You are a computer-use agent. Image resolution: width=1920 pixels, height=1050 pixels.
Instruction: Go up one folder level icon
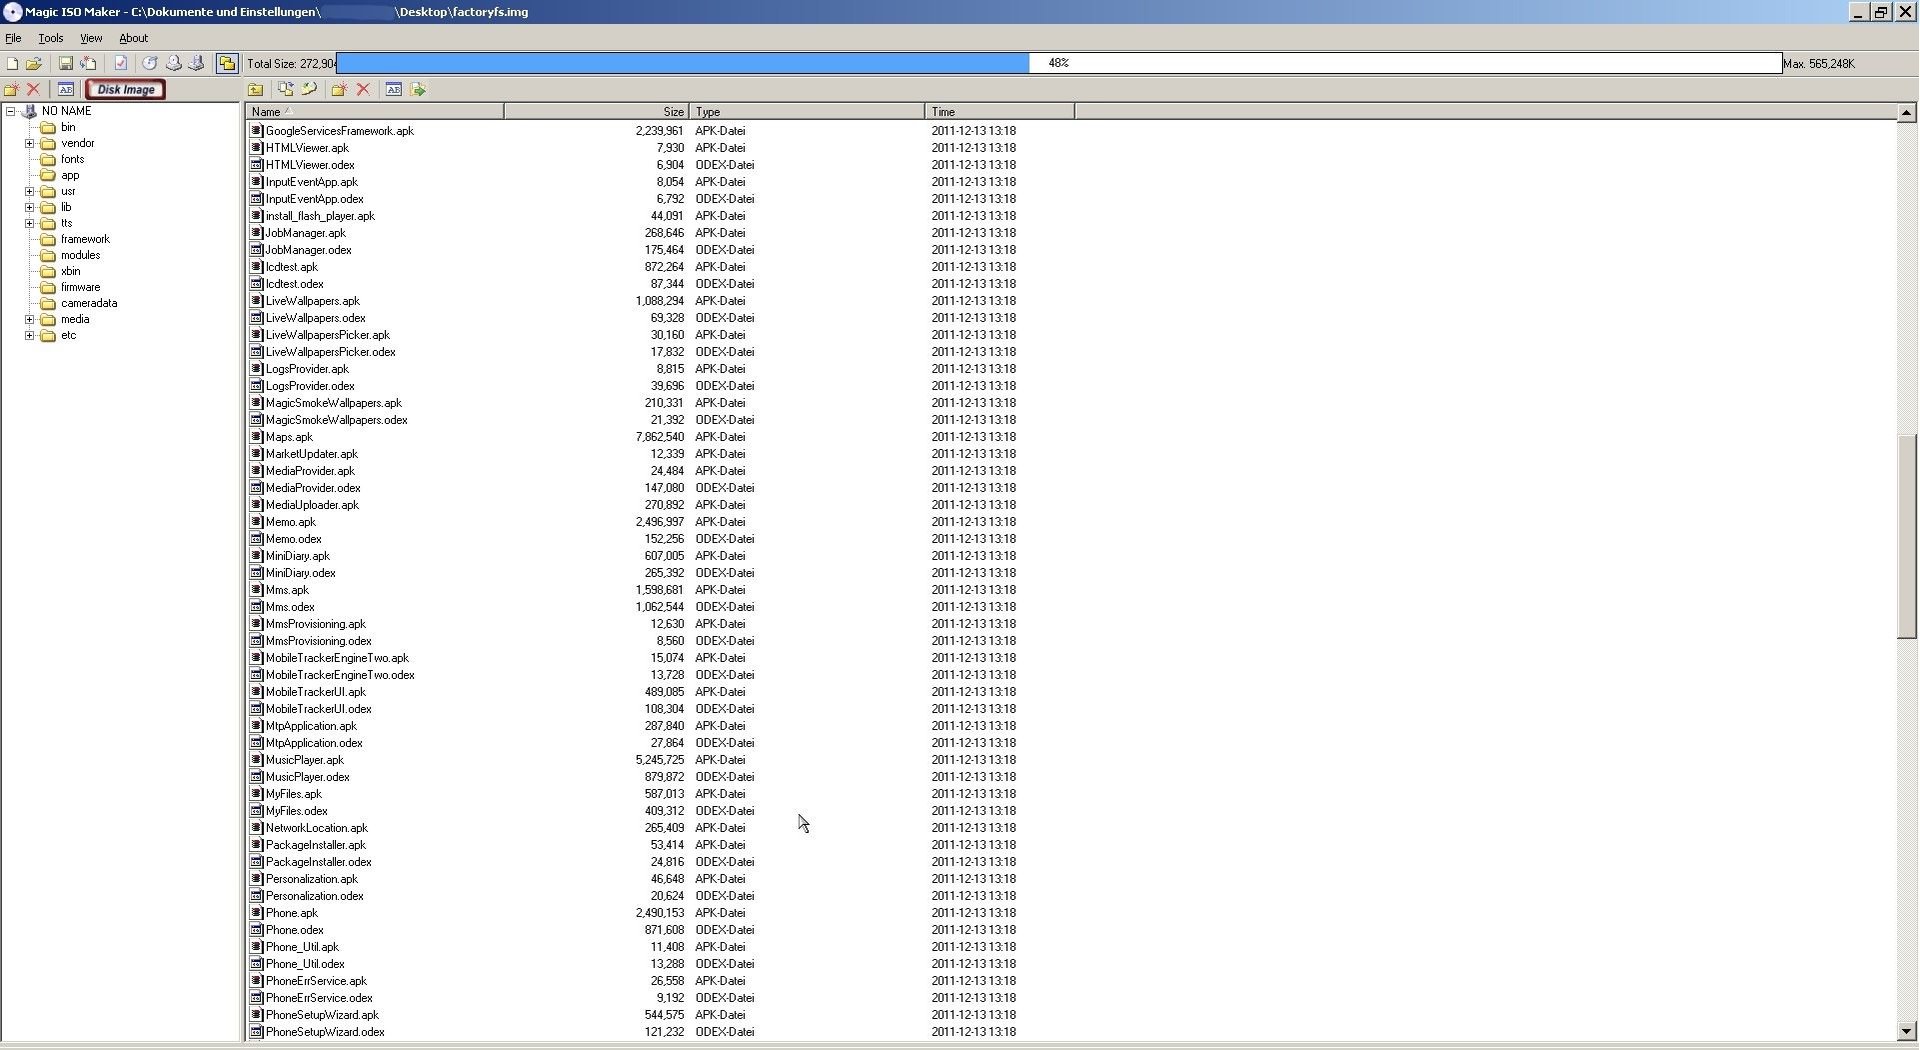click(x=256, y=89)
